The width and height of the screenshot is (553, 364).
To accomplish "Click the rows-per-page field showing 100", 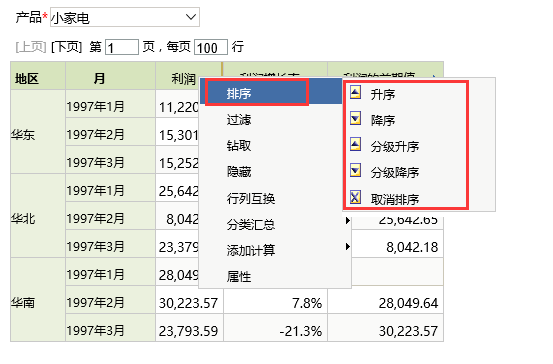I will click(x=211, y=47).
